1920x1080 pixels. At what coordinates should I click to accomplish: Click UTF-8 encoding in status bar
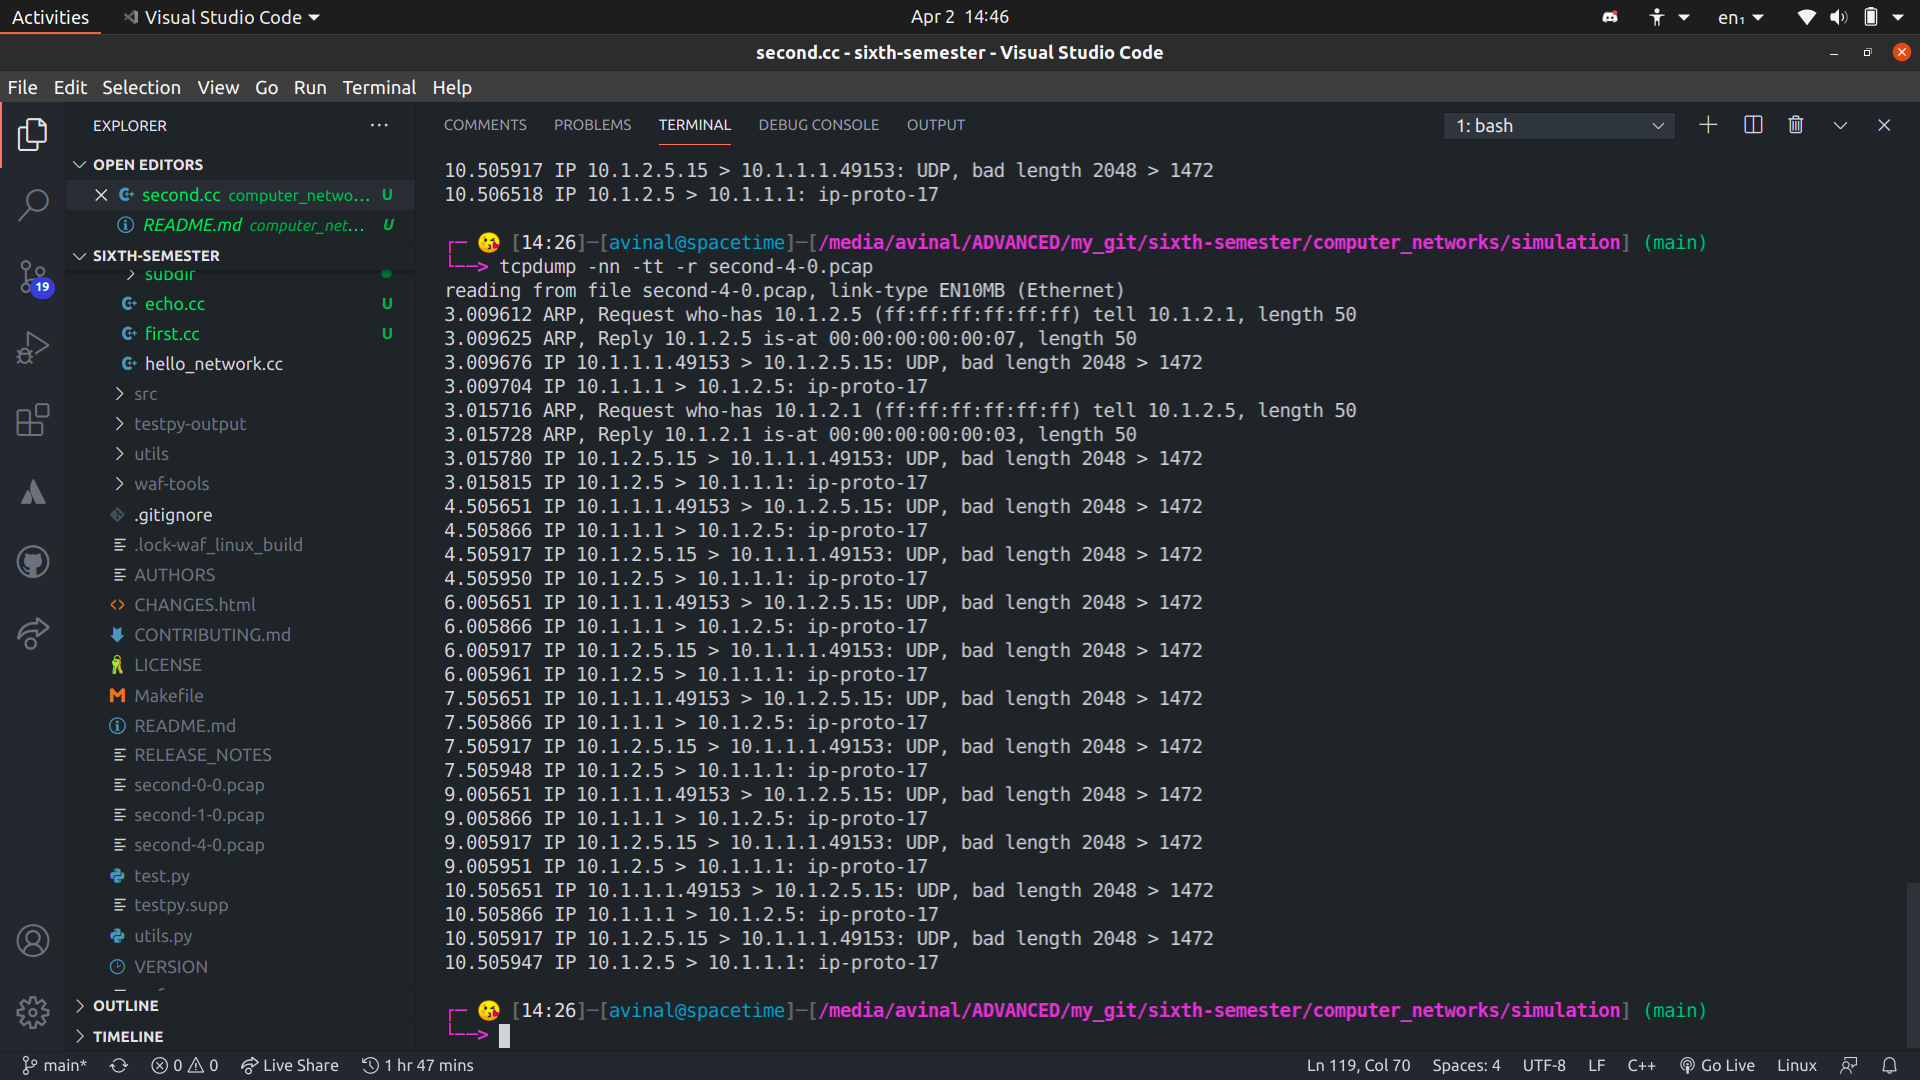coord(1543,1065)
